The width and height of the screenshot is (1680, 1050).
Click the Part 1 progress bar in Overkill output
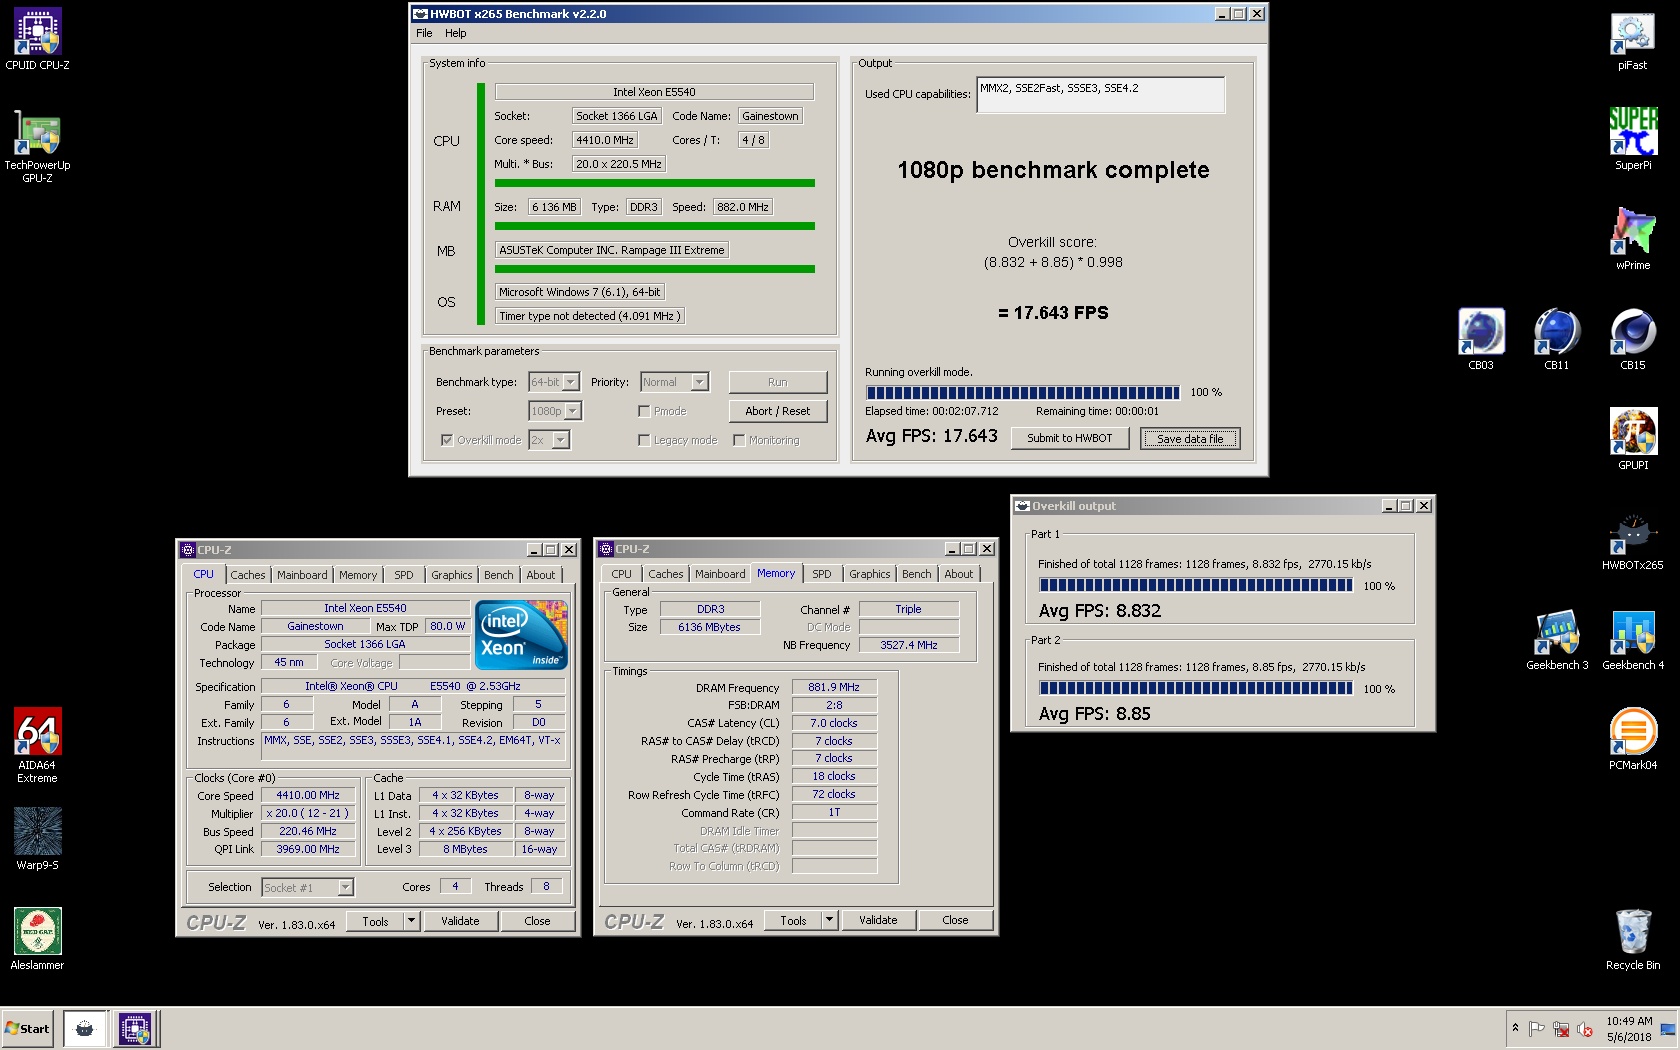1196,586
